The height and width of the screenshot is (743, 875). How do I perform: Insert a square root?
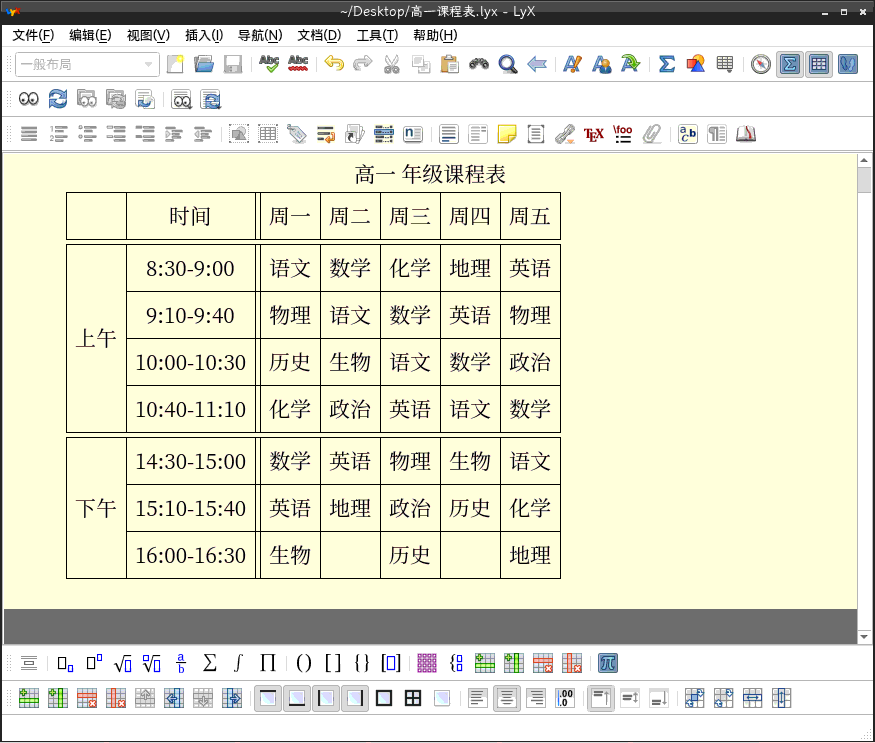(x=123, y=663)
